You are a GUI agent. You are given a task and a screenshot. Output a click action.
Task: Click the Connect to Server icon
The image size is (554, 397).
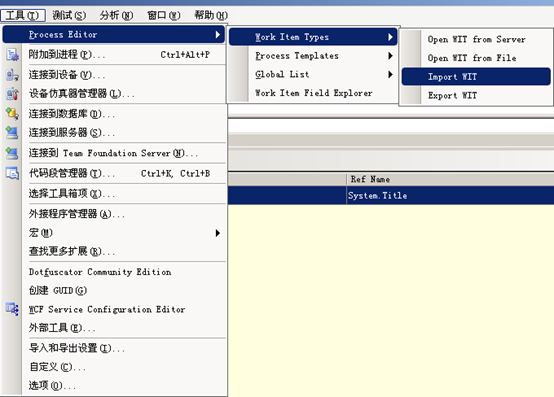click(x=12, y=133)
